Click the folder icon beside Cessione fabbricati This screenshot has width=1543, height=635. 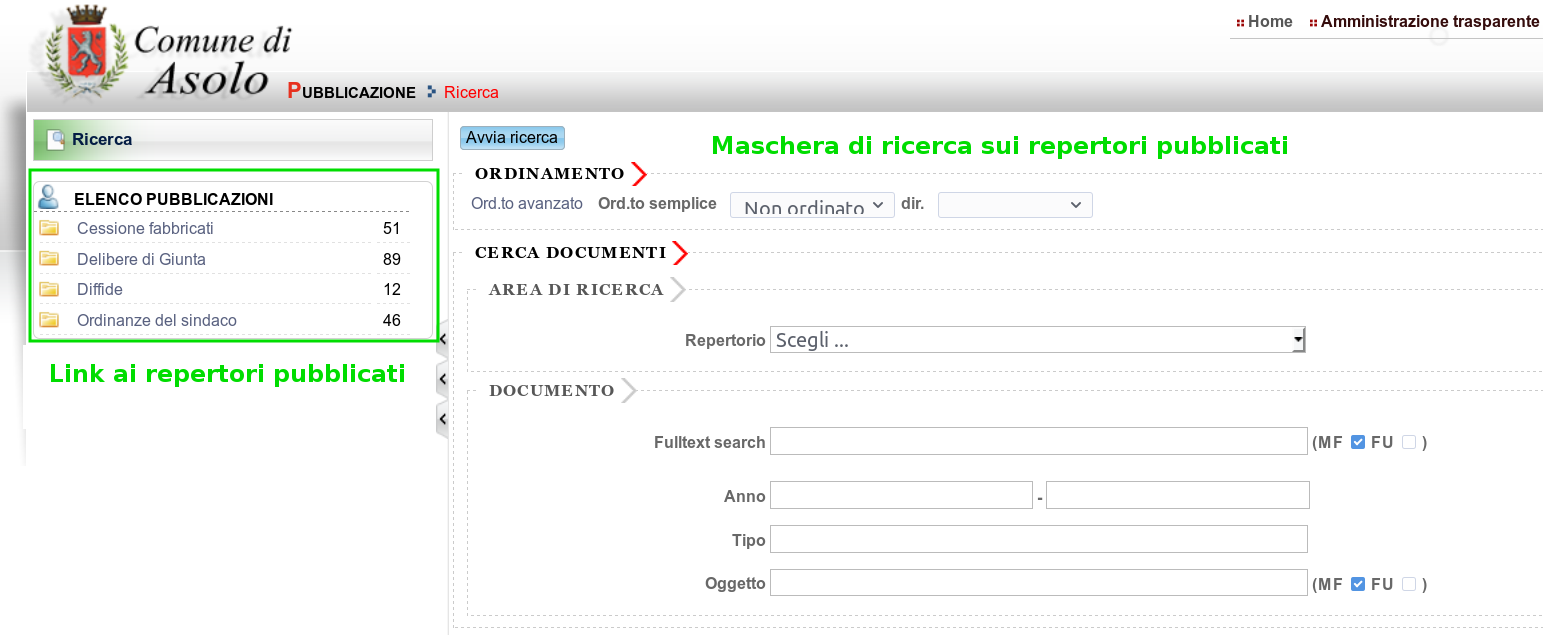(x=49, y=228)
